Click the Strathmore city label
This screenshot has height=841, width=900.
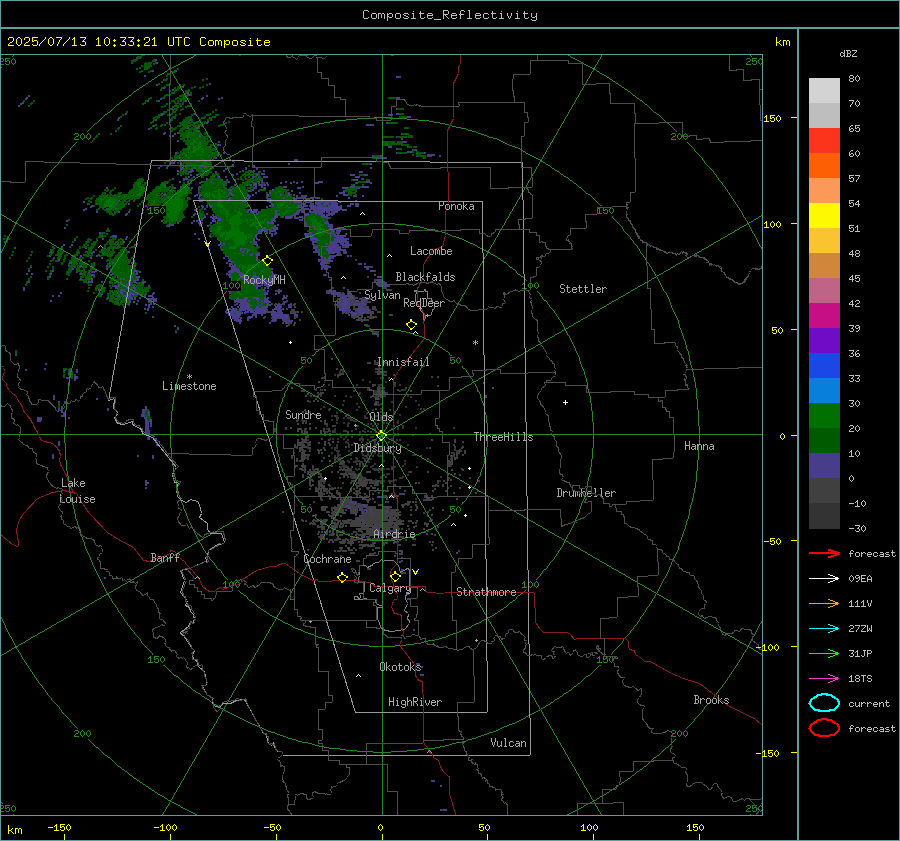(x=486, y=592)
